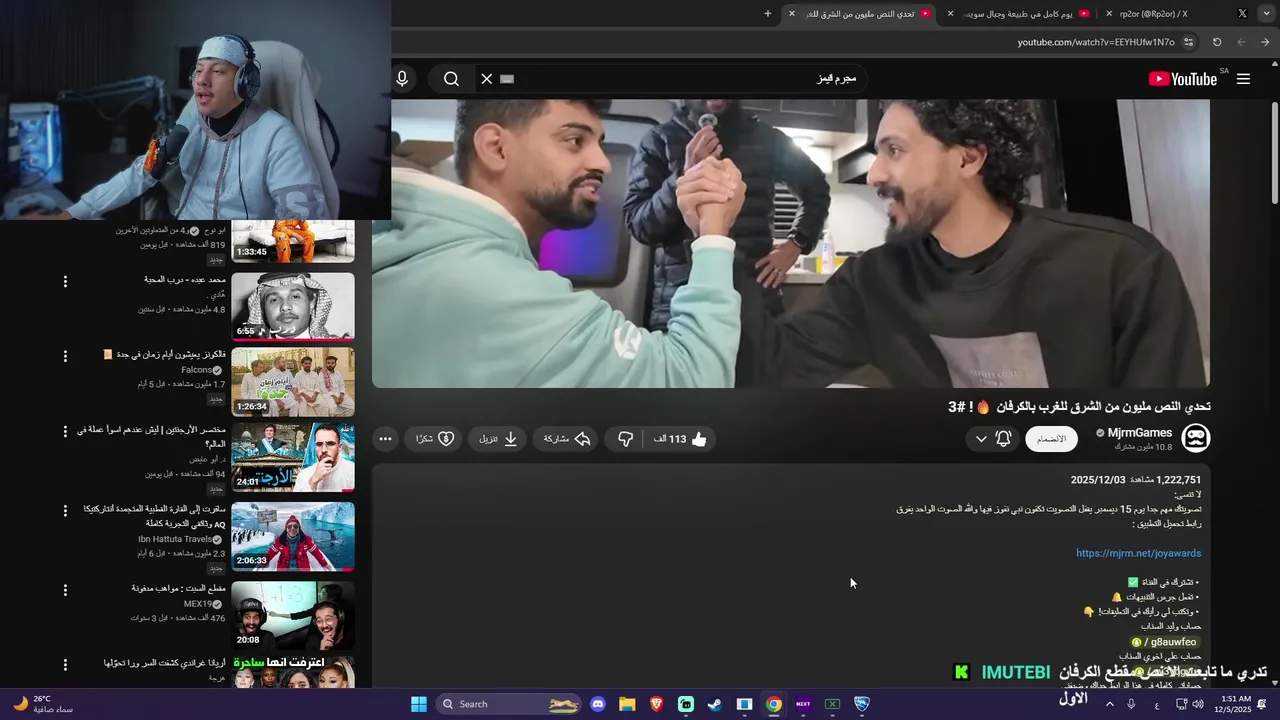
Task: Expand notification options chevron beside bell
Action: click(x=981, y=439)
